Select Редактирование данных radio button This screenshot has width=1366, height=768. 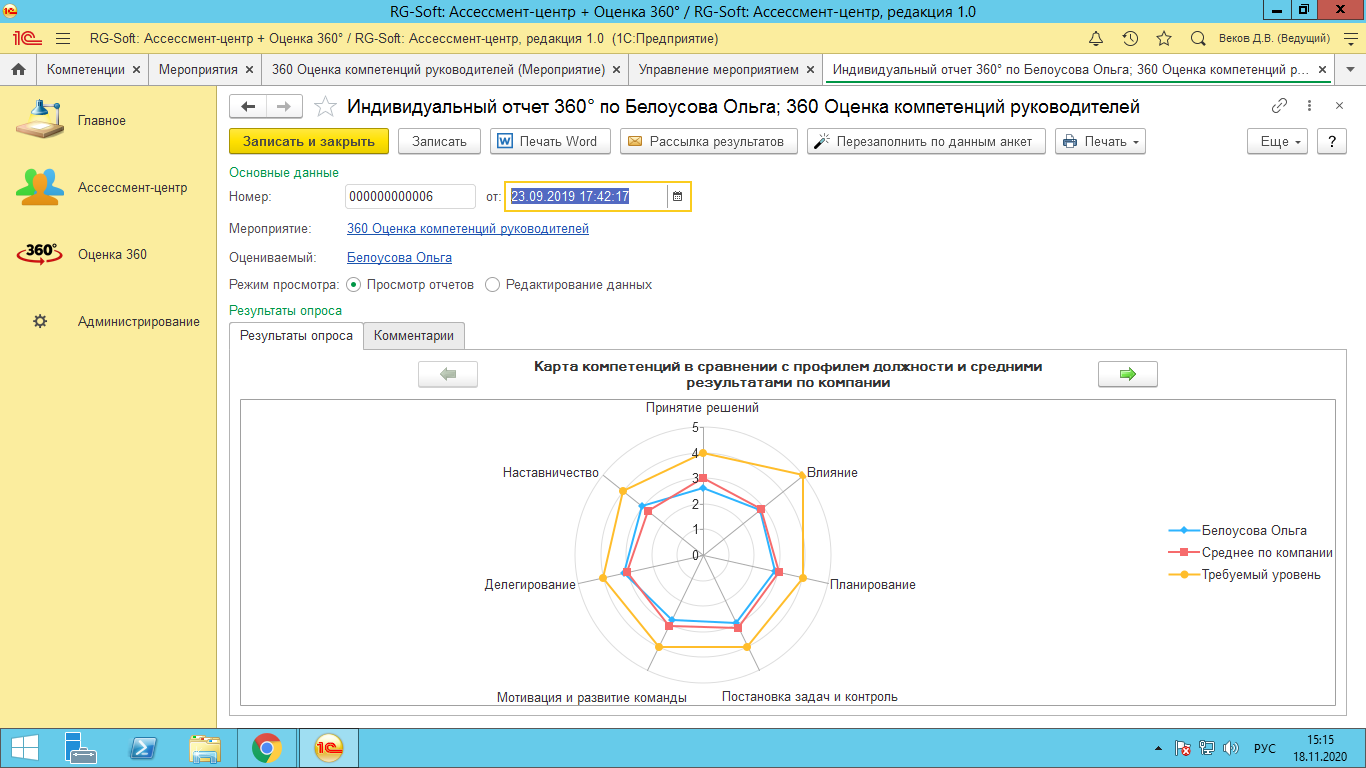[492, 285]
